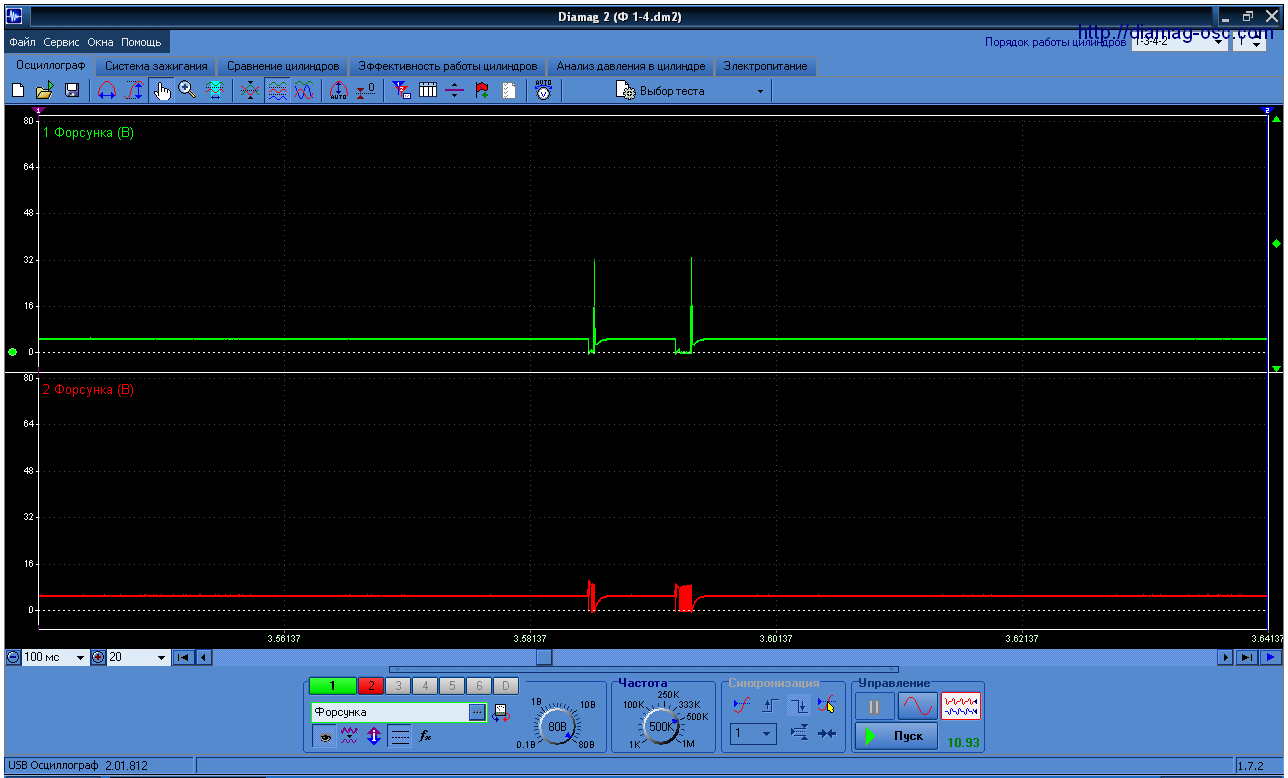Open the Окна menu
The image size is (1288, 778).
pos(101,43)
